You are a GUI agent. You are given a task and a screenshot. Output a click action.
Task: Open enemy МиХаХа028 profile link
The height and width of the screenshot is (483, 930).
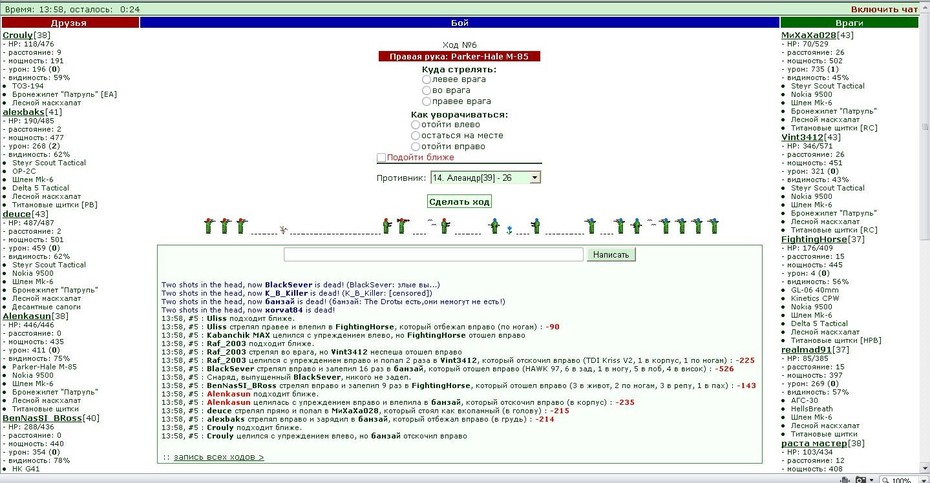pos(808,35)
